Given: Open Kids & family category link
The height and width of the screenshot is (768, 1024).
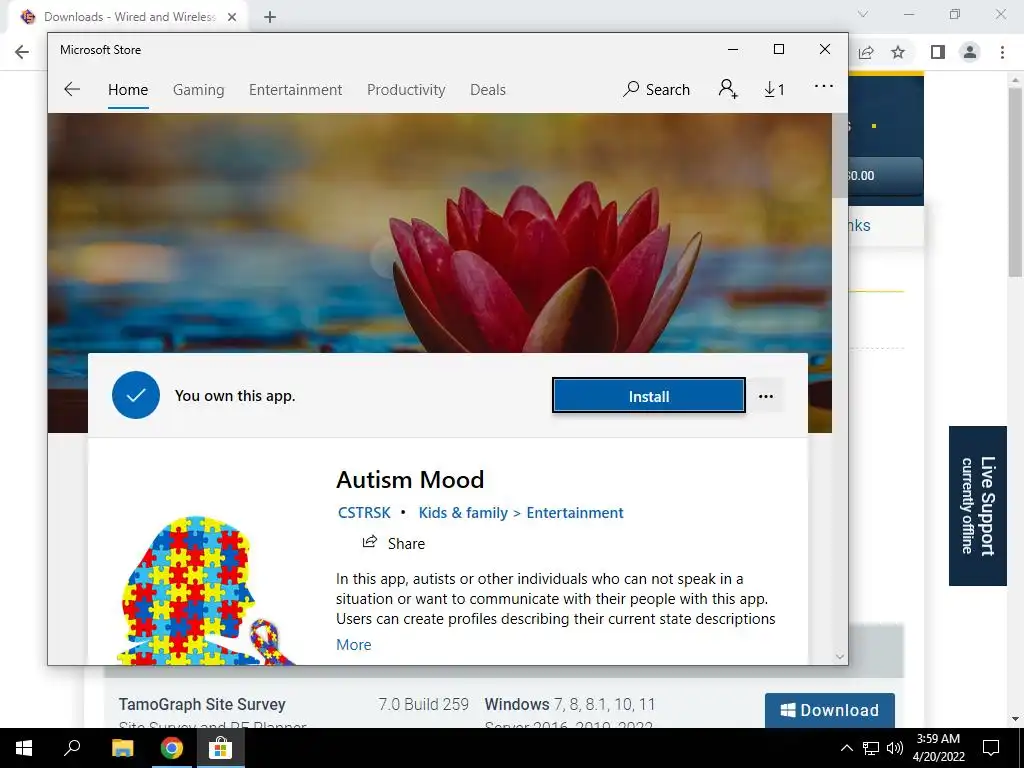Looking at the screenshot, I should pyautogui.click(x=463, y=513).
